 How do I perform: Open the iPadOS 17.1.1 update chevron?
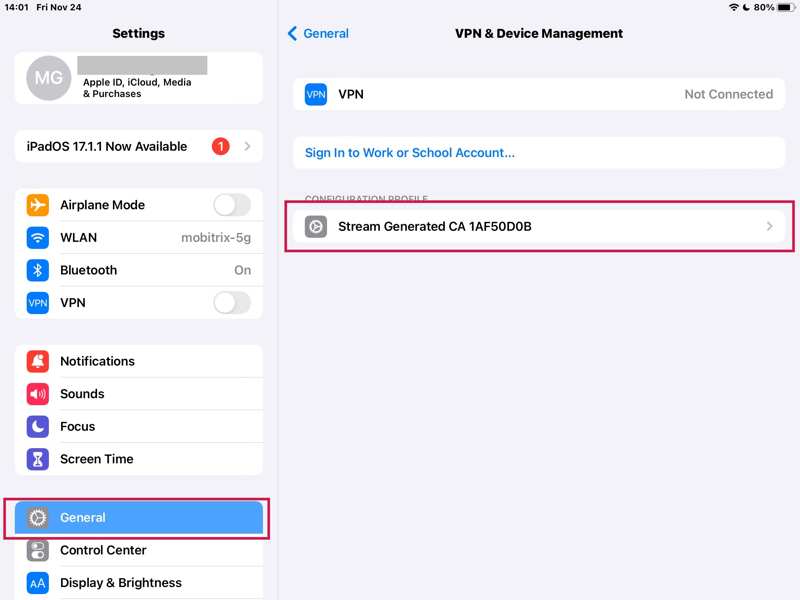point(247,146)
